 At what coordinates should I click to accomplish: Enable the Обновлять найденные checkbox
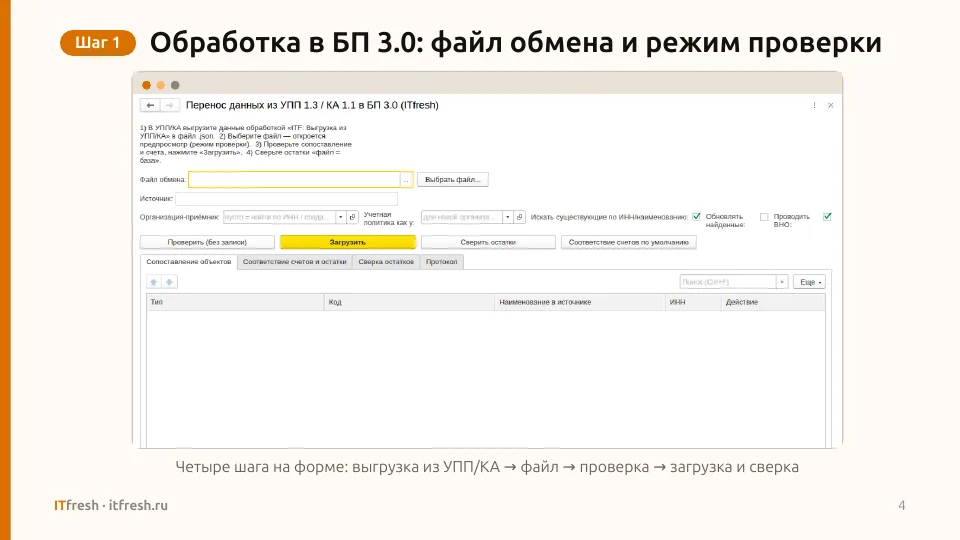764,217
